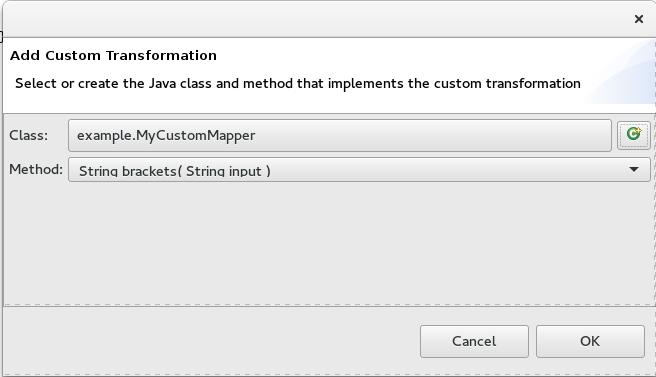
Task: Click the Class: label
Action: (x=28, y=136)
